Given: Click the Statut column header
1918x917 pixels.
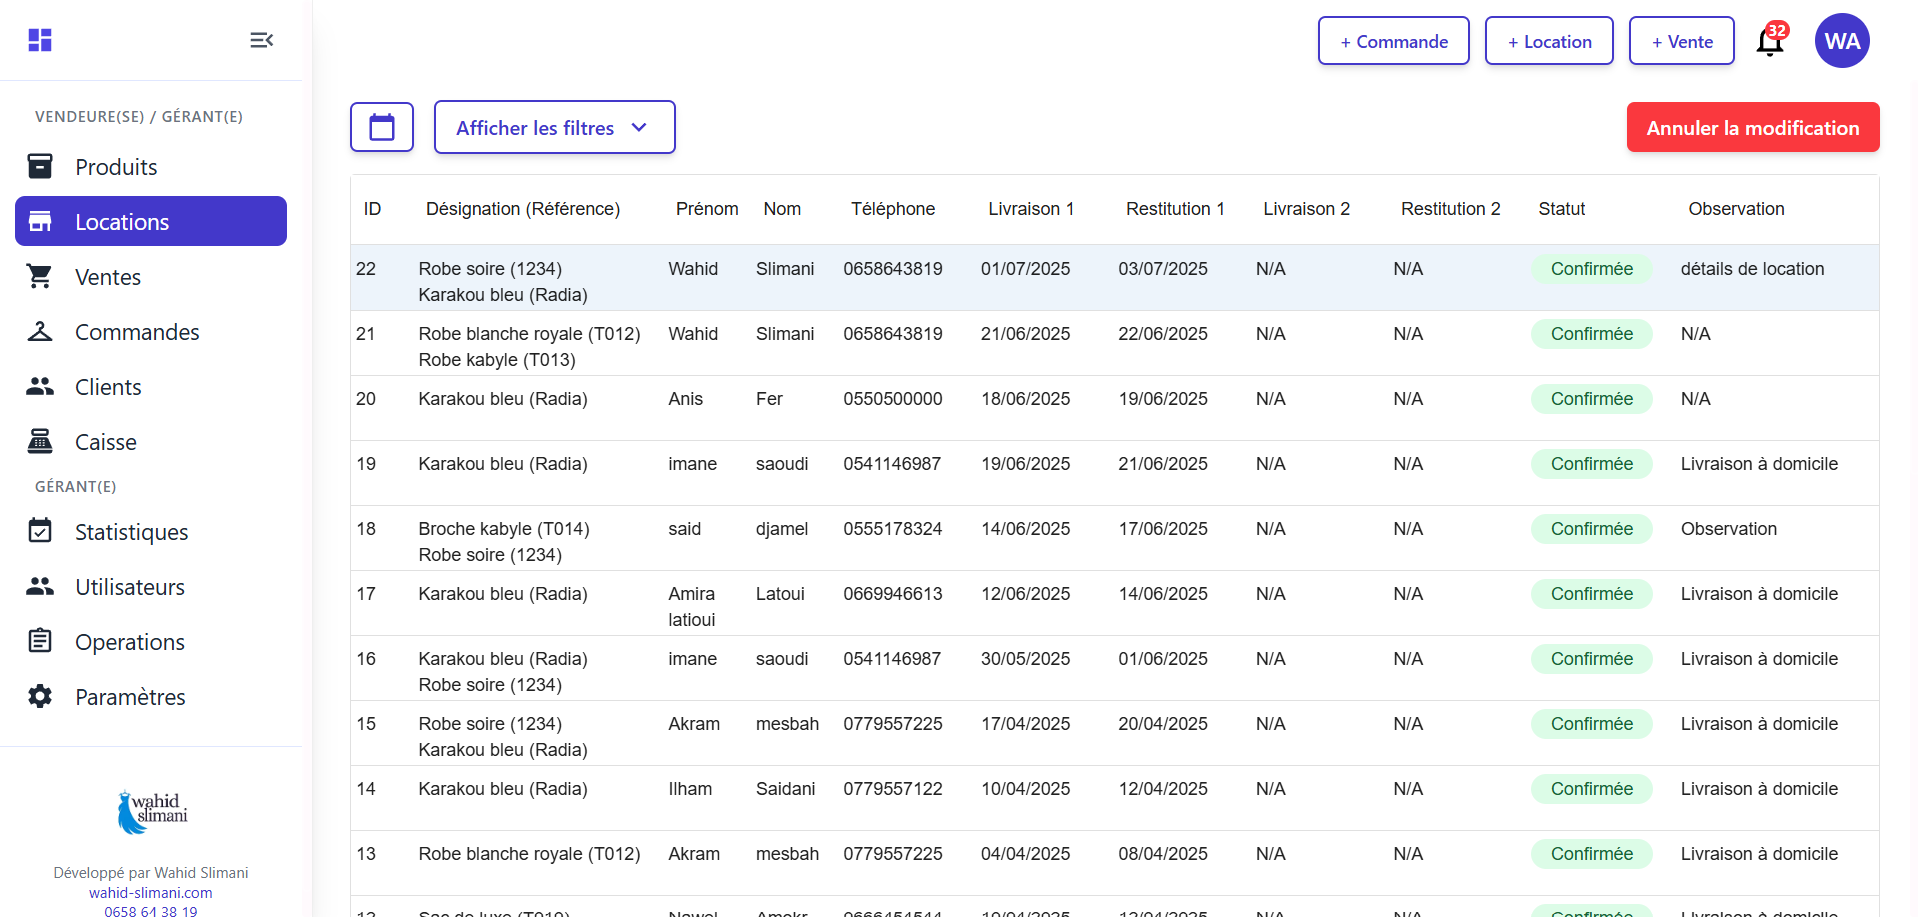Looking at the screenshot, I should (x=1562, y=209).
